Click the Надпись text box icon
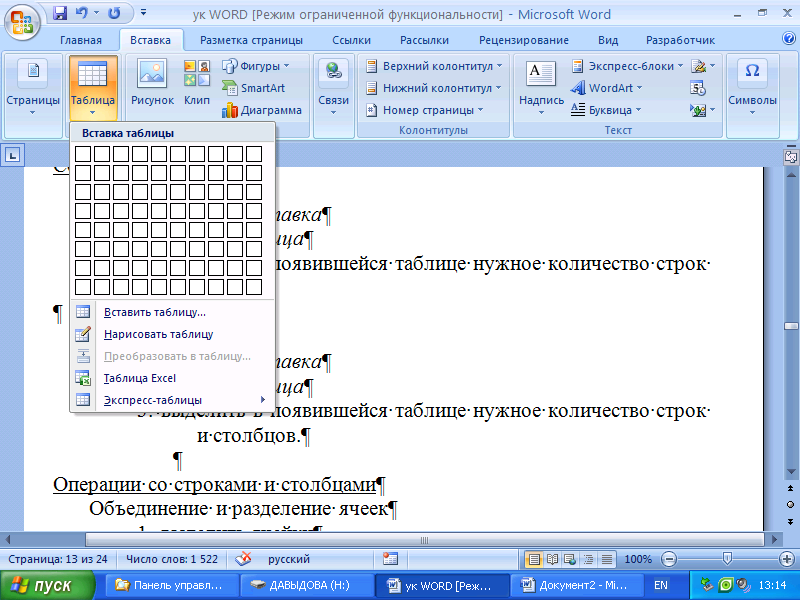 pyautogui.click(x=541, y=84)
